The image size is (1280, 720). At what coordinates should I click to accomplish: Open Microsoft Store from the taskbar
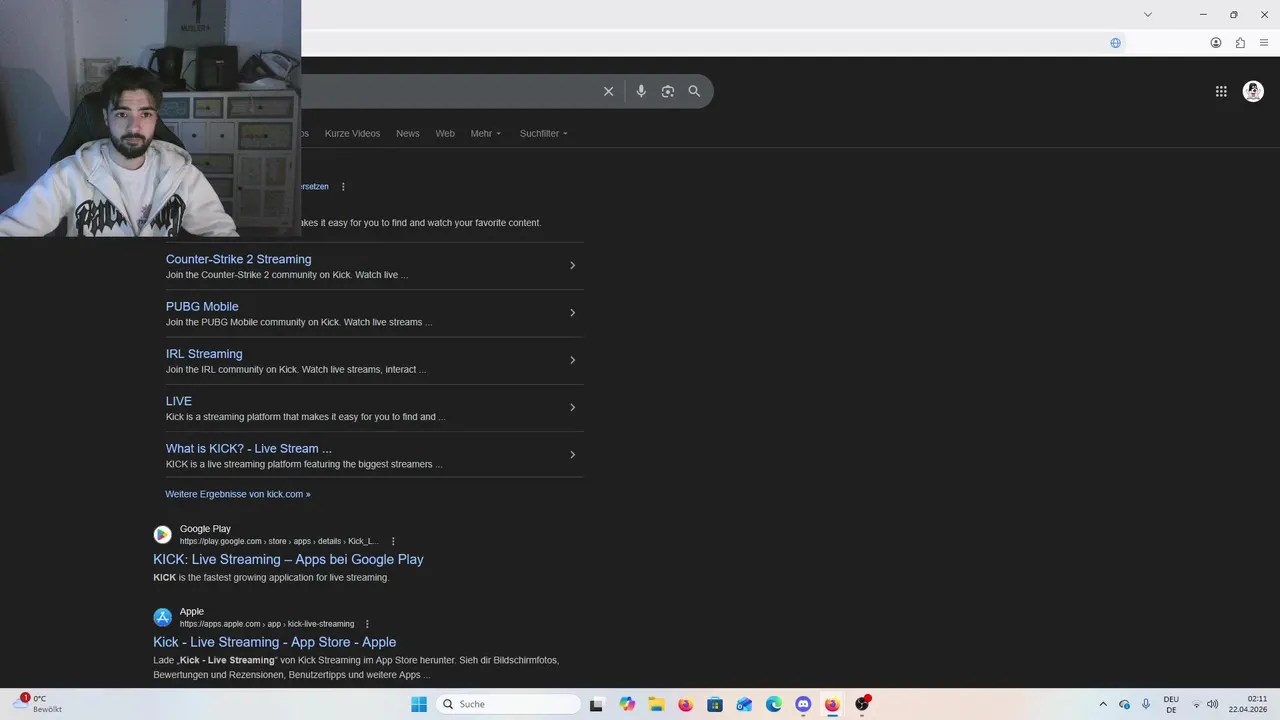[x=715, y=704]
